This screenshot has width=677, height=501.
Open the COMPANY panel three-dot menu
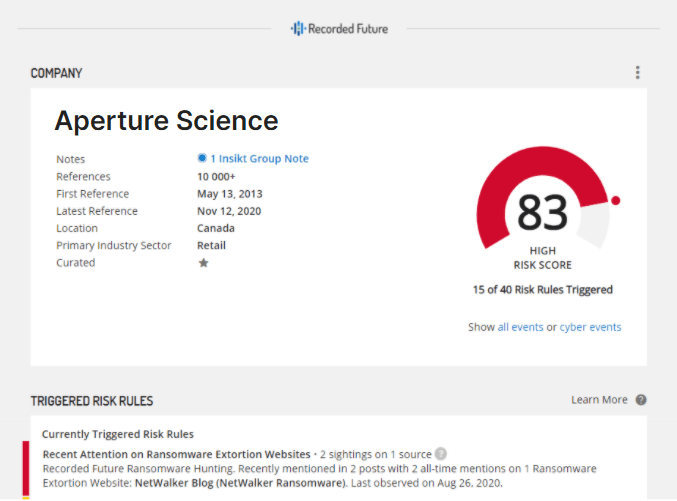637,72
